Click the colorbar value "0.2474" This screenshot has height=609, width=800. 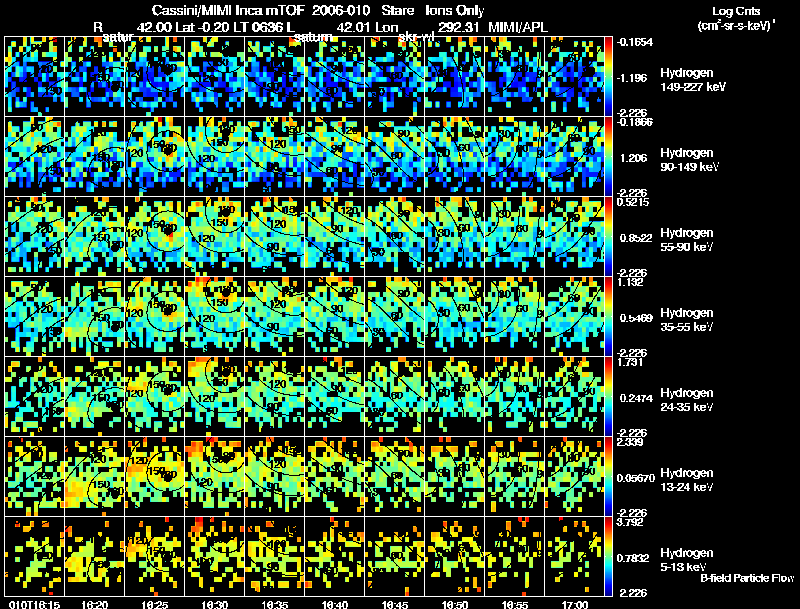tap(636, 398)
